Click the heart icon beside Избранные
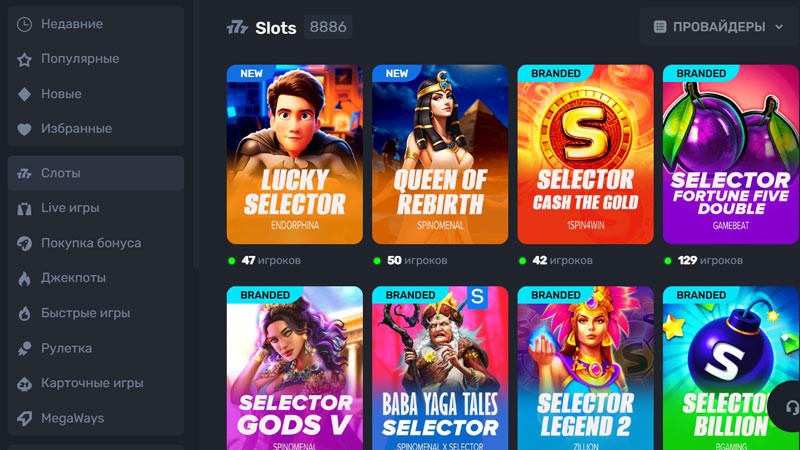This screenshot has width=800, height=450. (25, 129)
